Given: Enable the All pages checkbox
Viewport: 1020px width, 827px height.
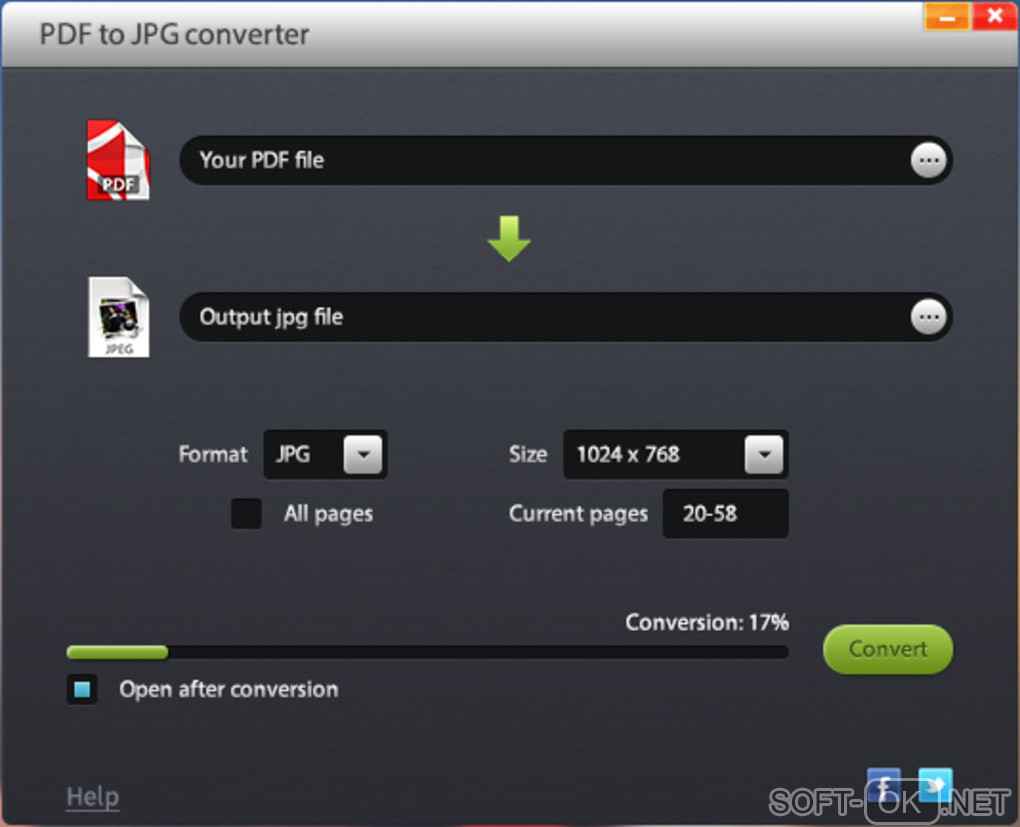Looking at the screenshot, I should click(247, 513).
